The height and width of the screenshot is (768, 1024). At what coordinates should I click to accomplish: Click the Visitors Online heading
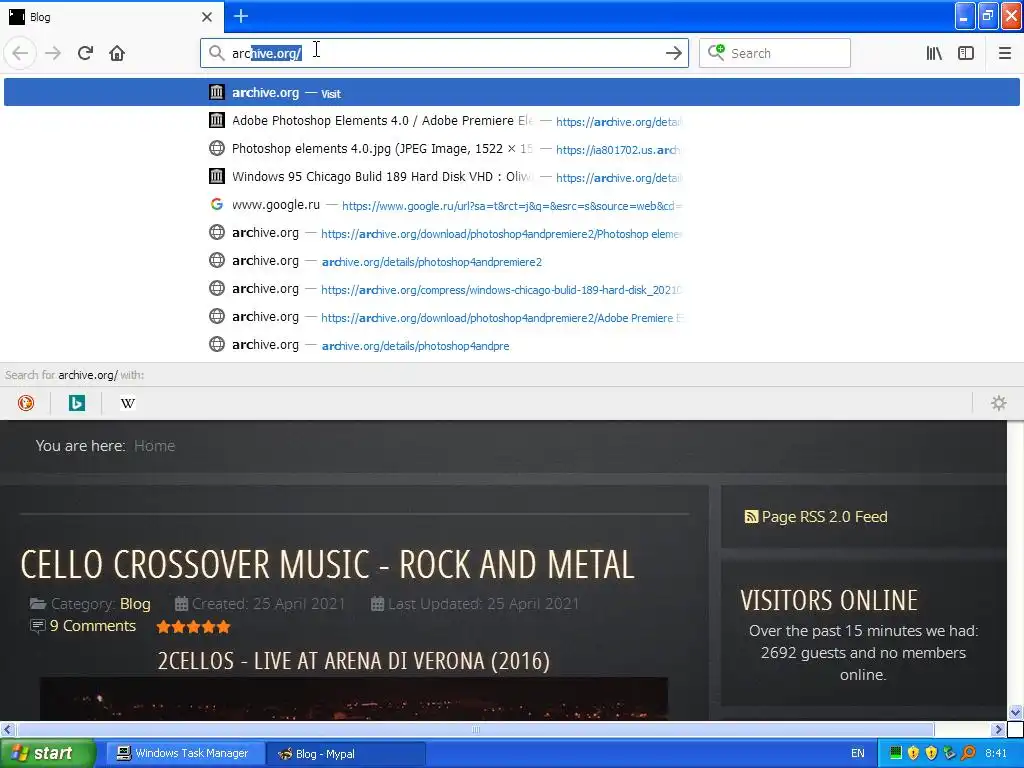click(x=829, y=600)
